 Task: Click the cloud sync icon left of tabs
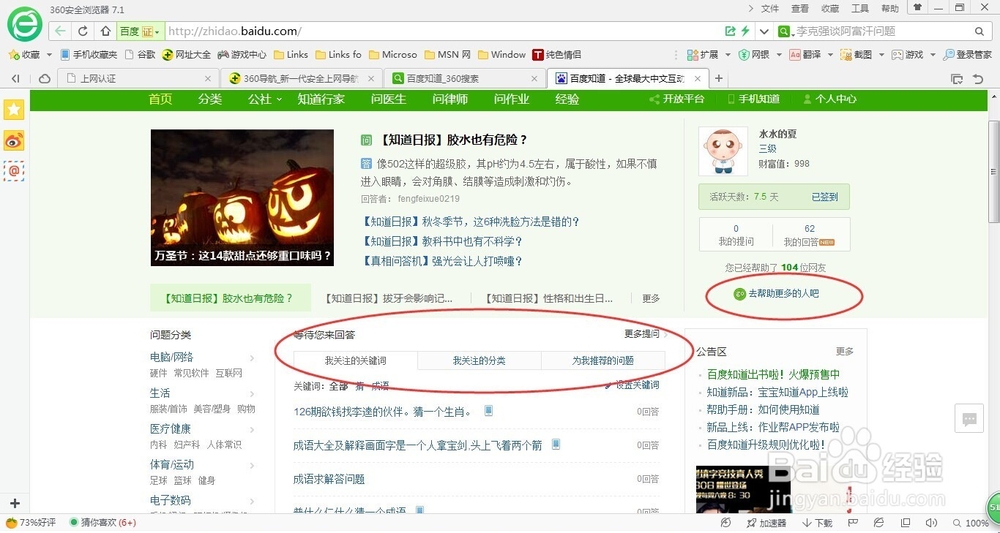click(x=45, y=78)
